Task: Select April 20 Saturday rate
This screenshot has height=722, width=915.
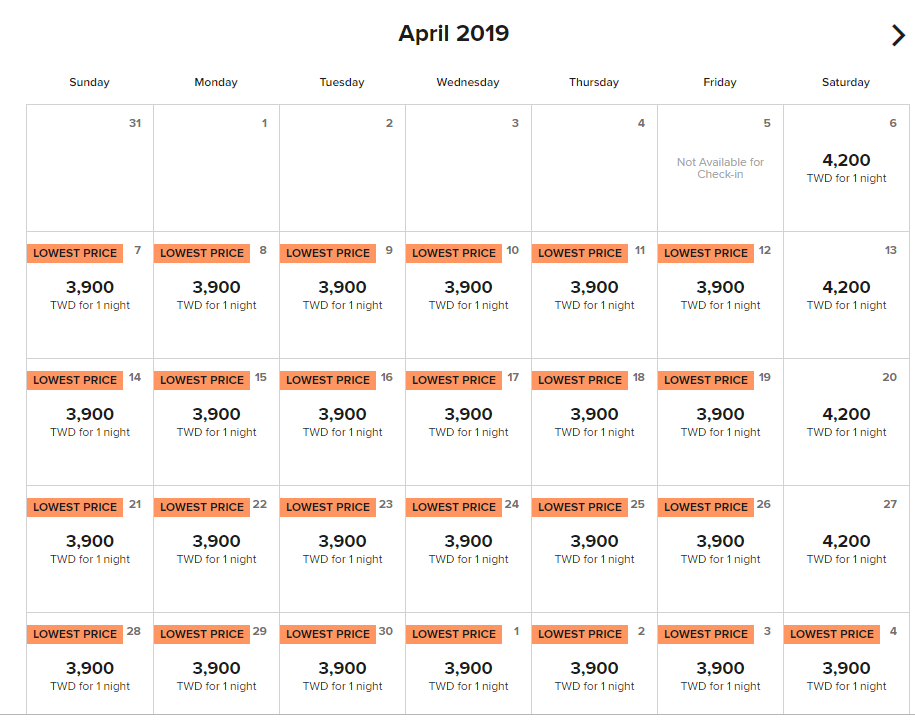Action: [847, 422]
